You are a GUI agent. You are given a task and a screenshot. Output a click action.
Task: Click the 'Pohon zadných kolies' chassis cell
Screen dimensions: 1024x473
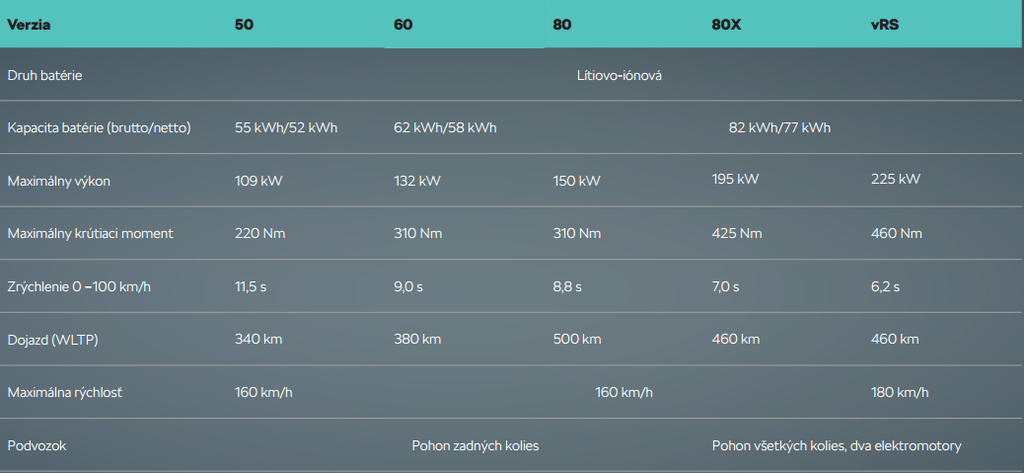pyautogui.click(x=476, y=445)
